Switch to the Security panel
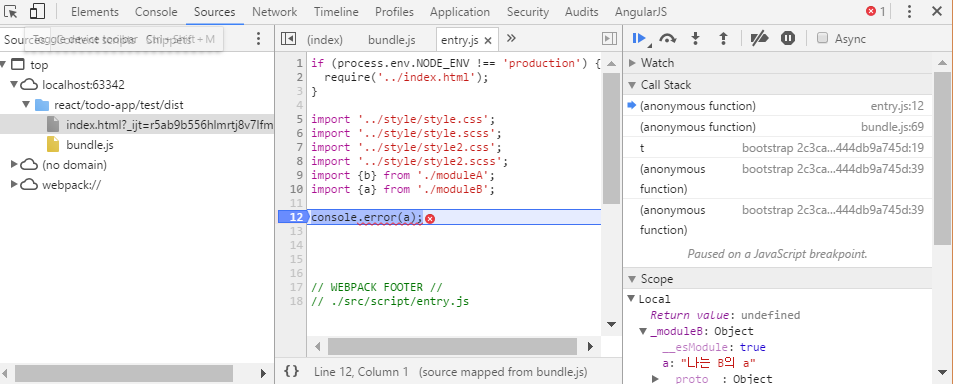 point(528,12)
